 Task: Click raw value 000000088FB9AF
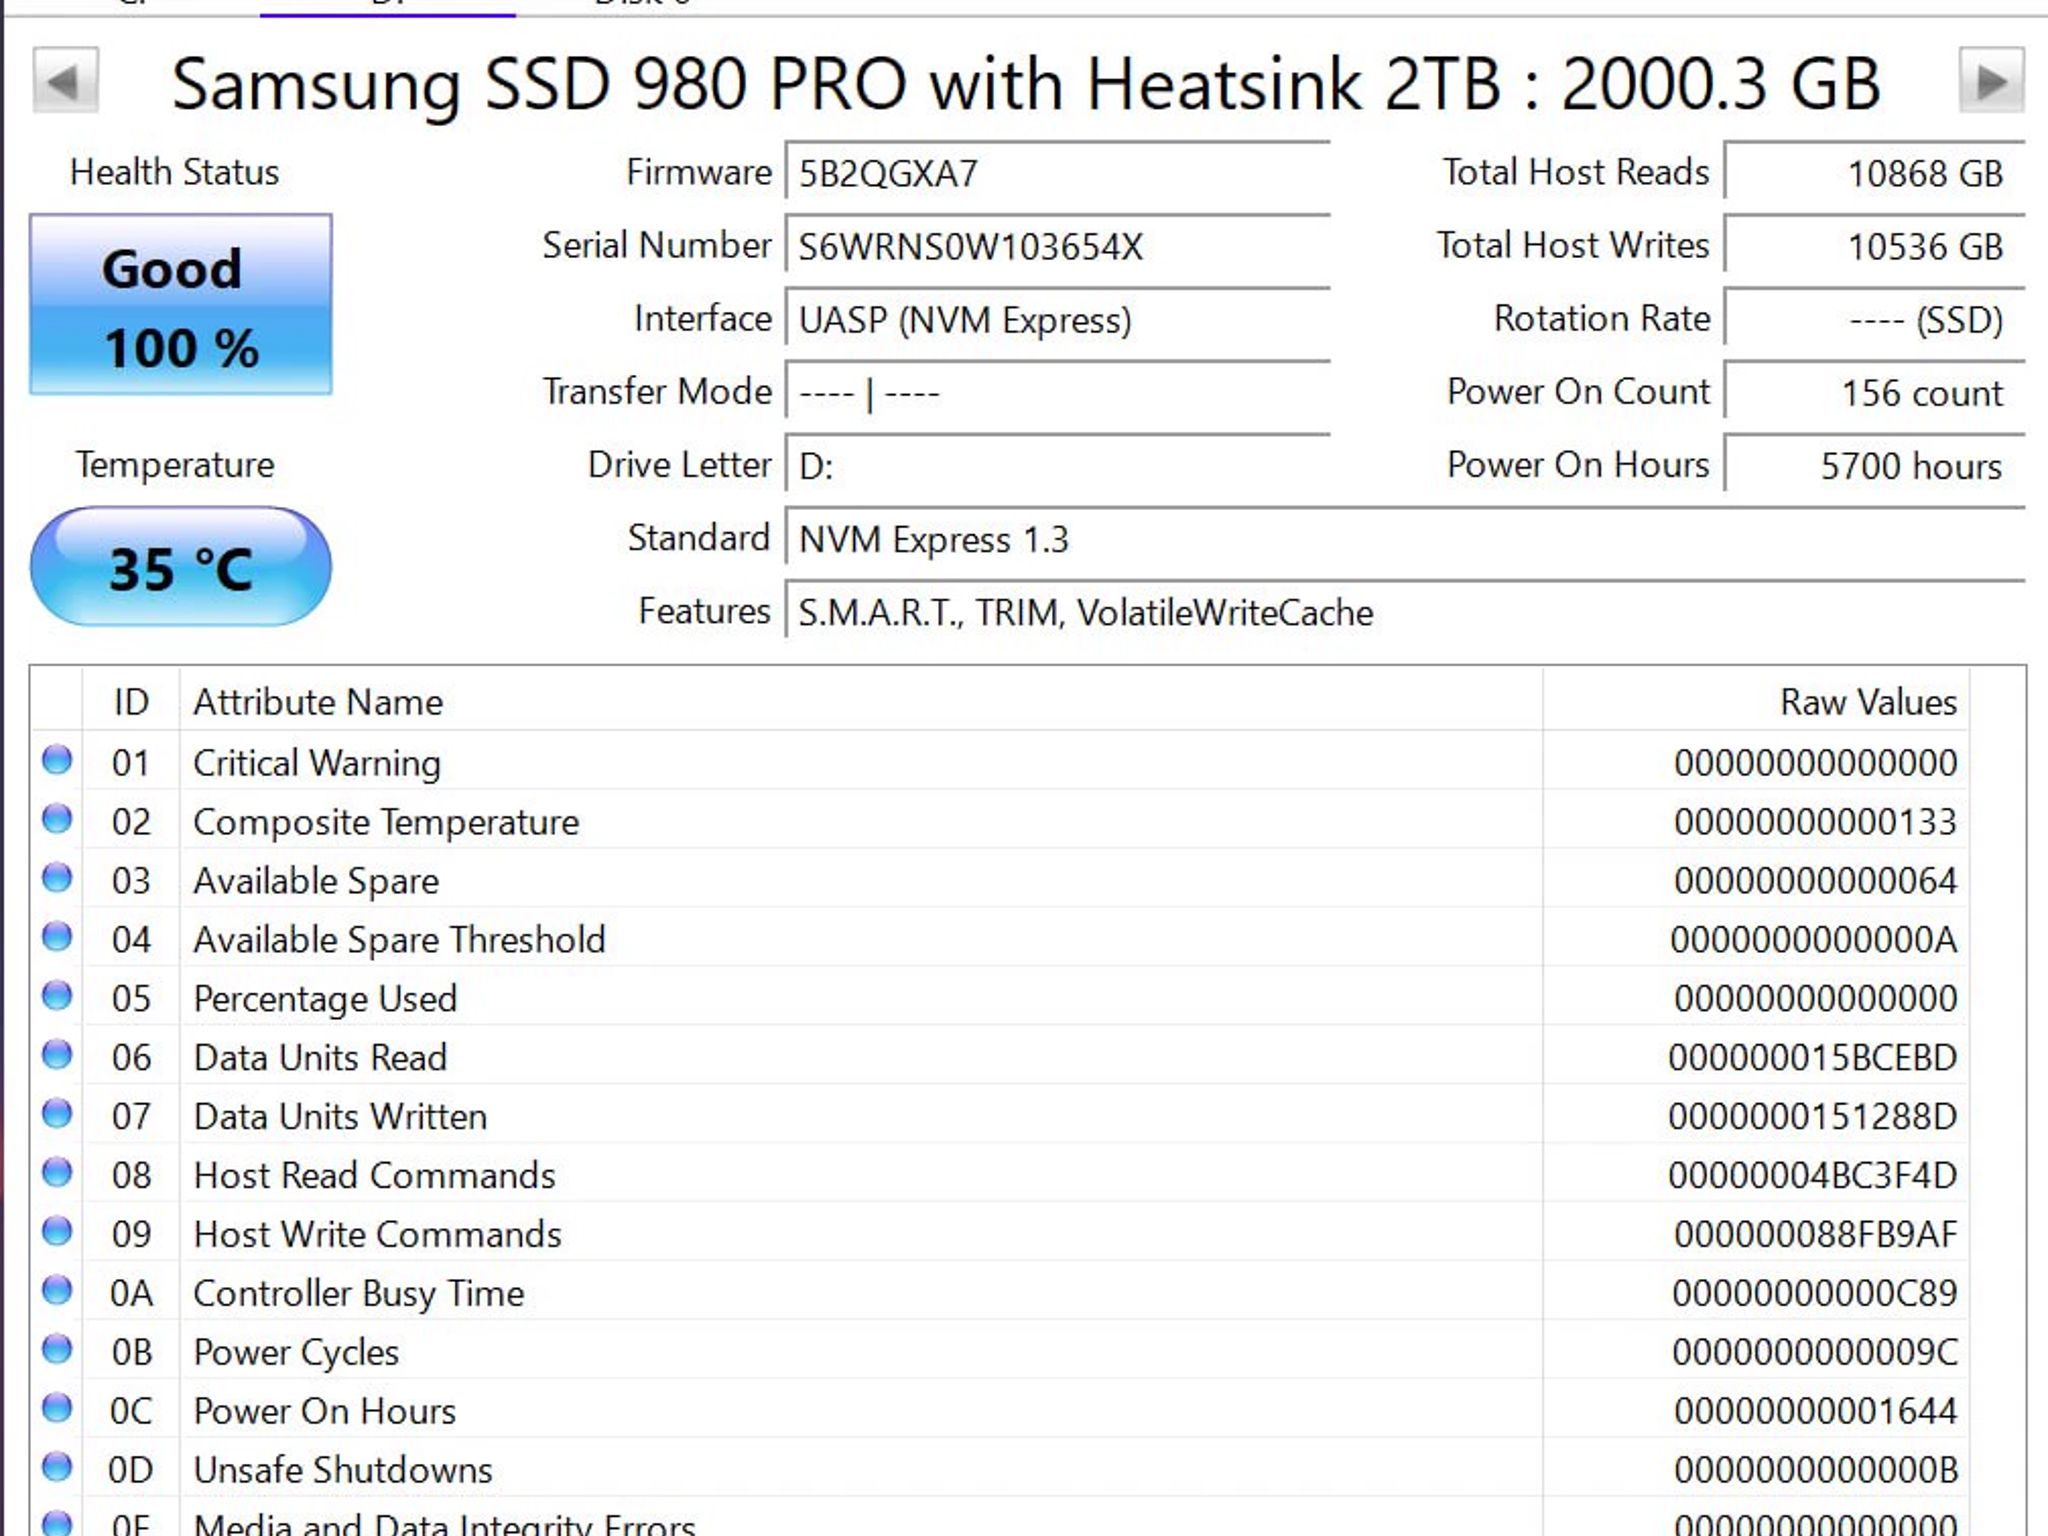point(1815,1235)
